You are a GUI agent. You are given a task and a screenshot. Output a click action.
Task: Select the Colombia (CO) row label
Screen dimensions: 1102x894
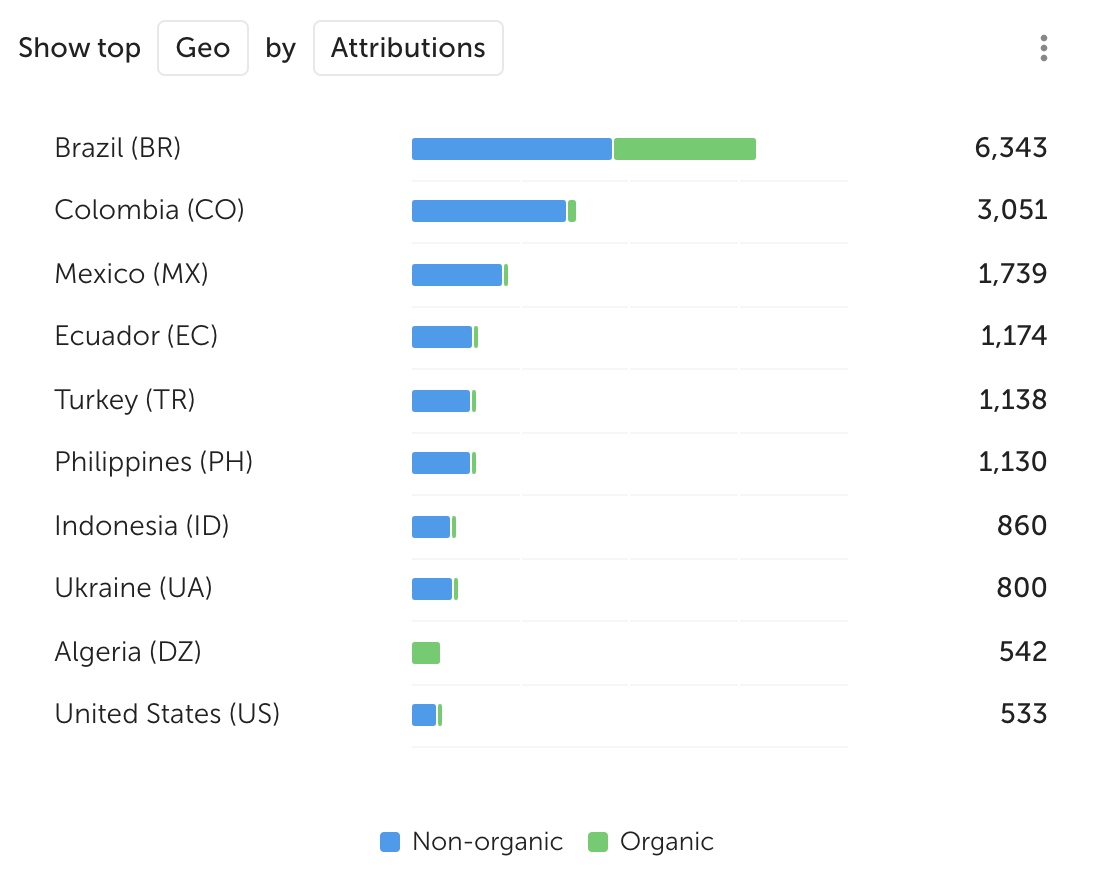150,211
